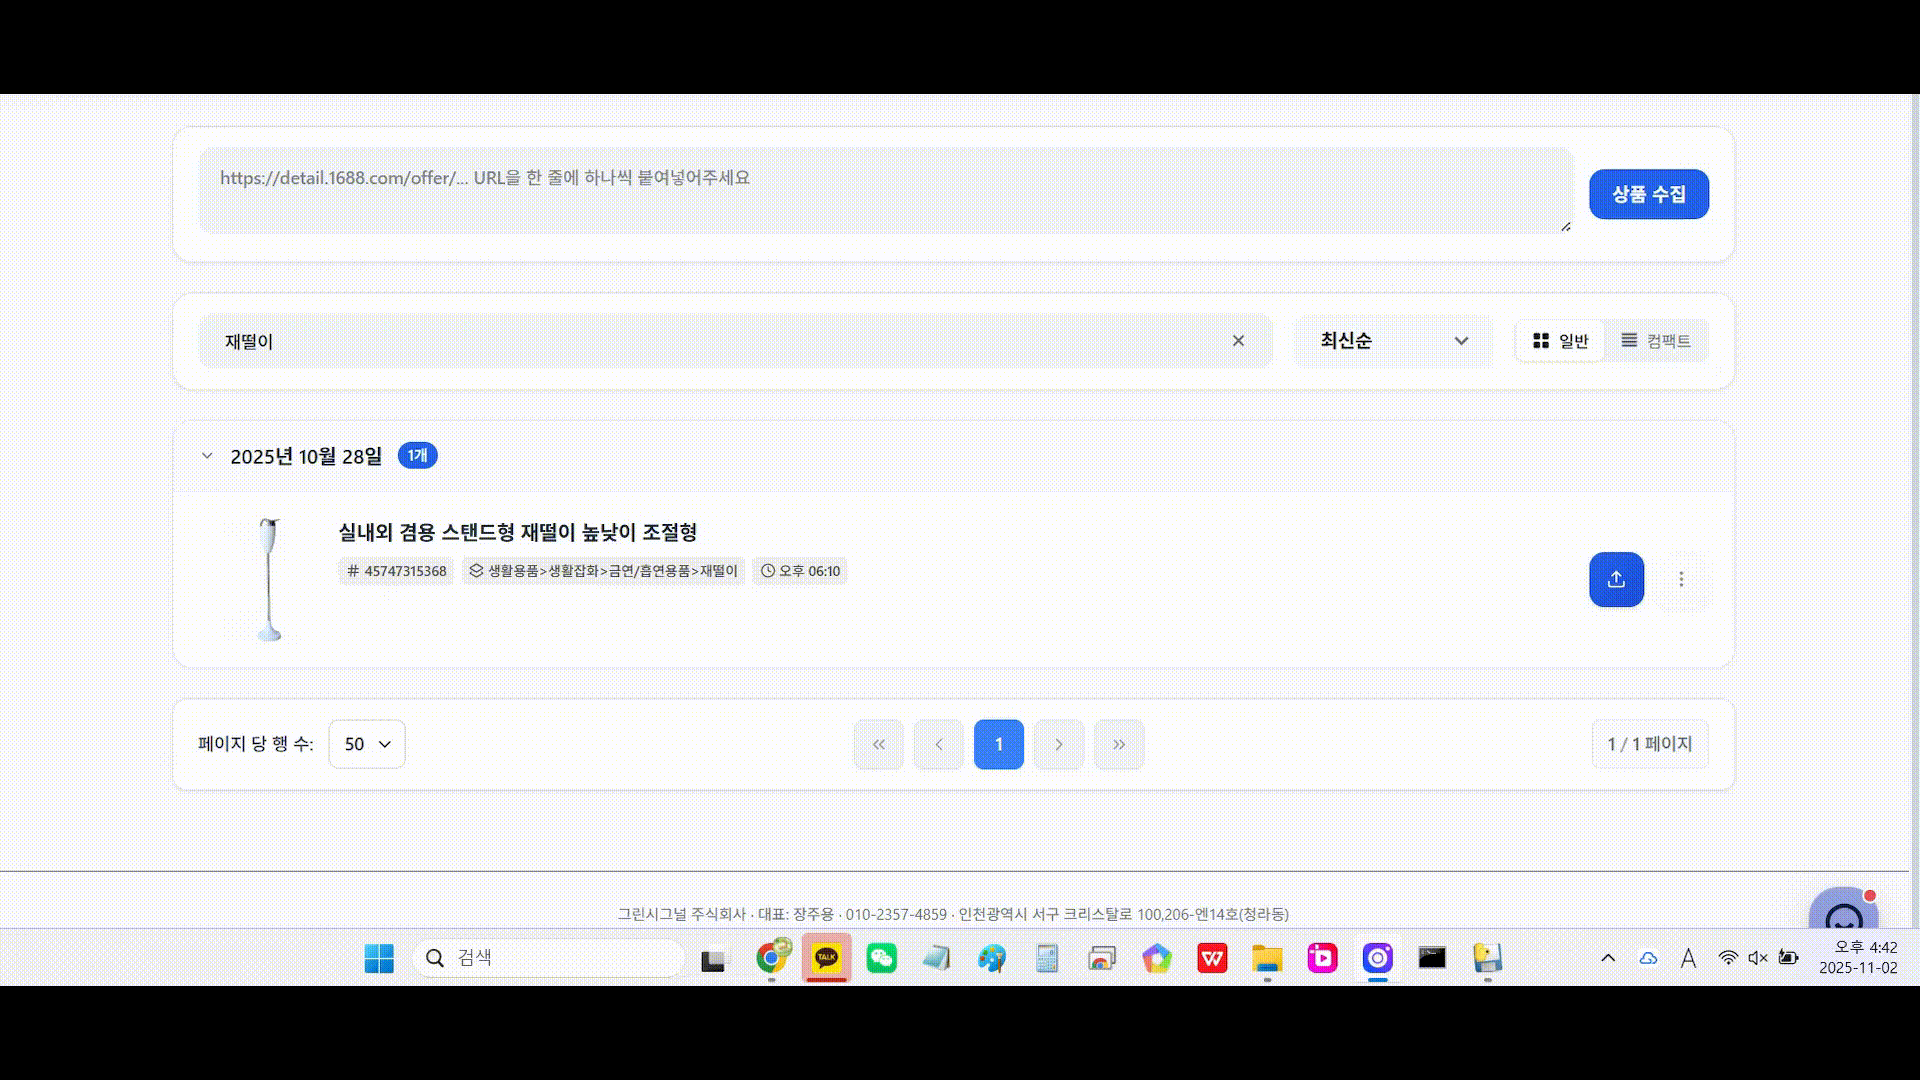The image size is (1920, 1080).
Task: Collapse the 2025년 10월 28일 group
Action: (x=207, y=456)
